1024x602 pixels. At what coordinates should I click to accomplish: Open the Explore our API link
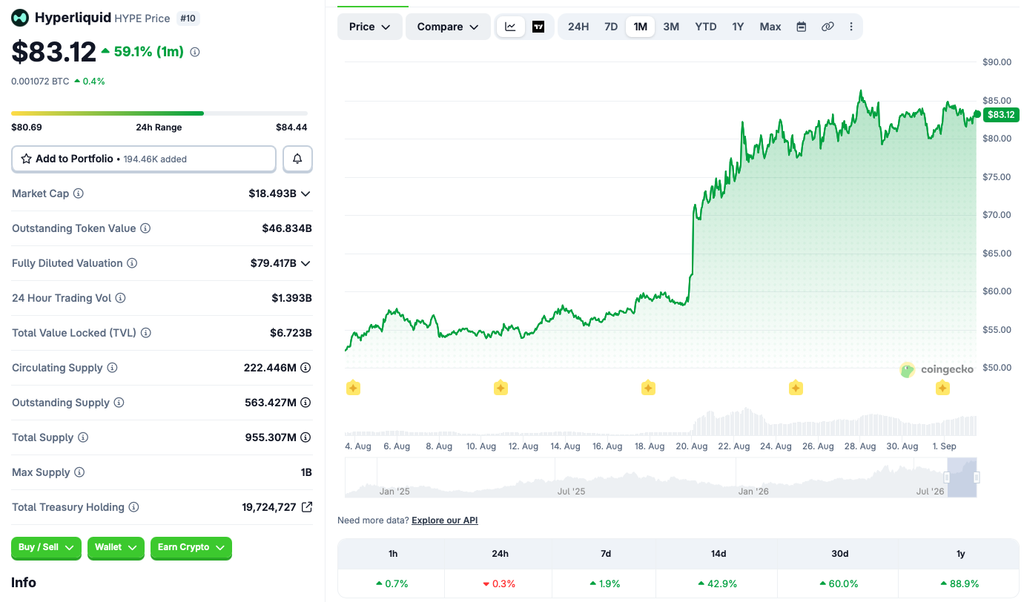click(445, 520)
